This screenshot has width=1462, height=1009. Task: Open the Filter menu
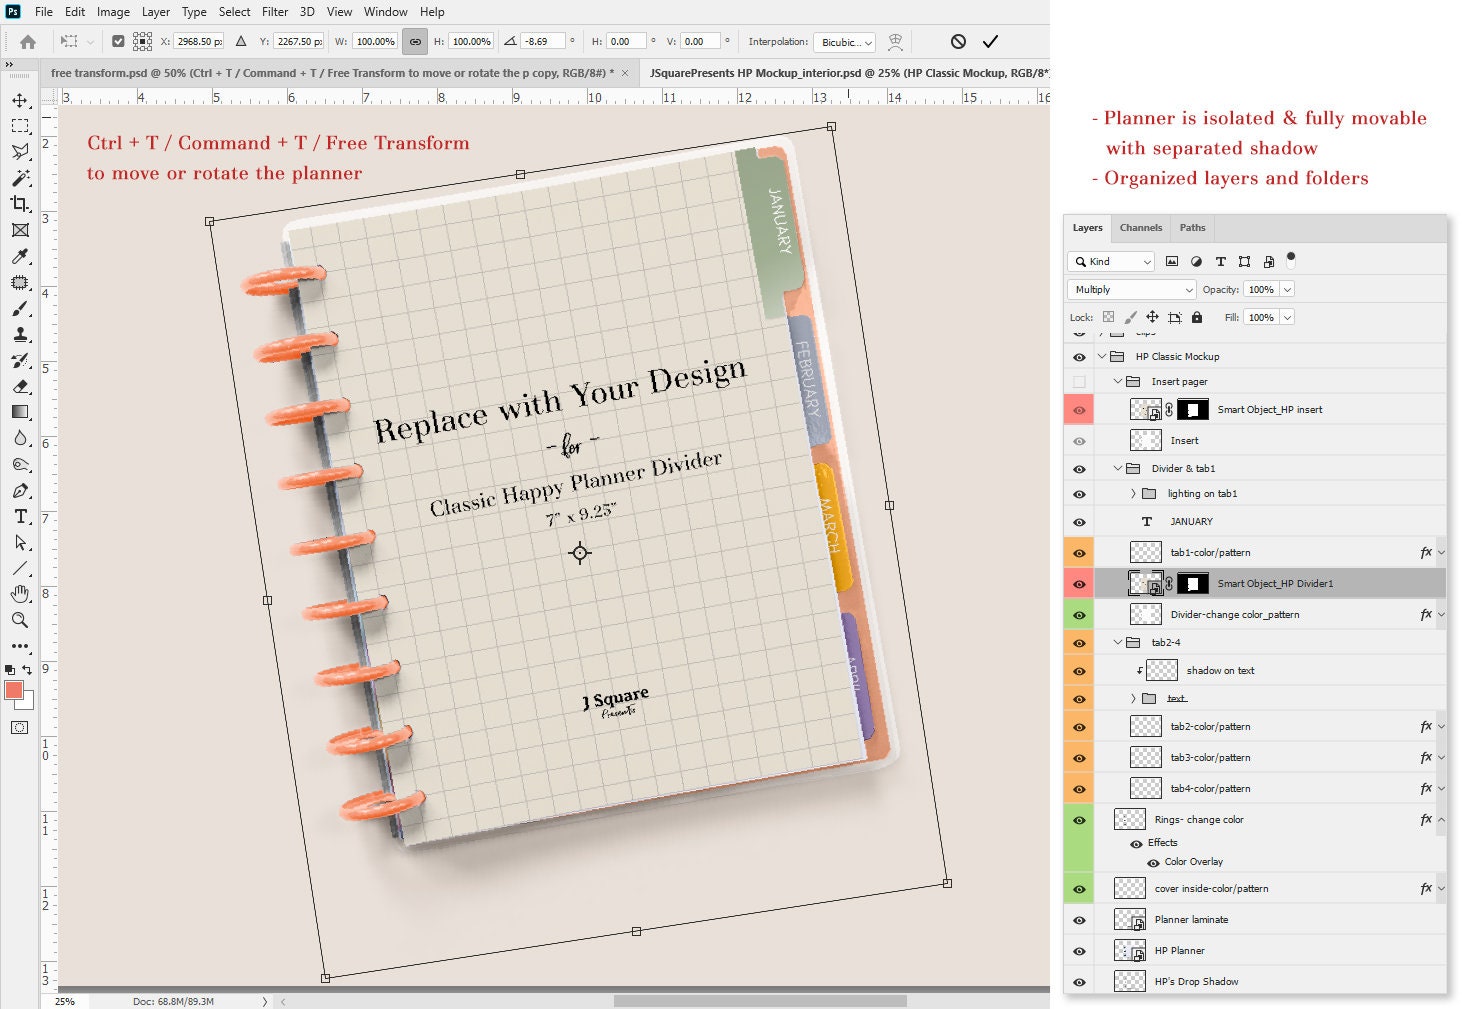pos(275,12)
